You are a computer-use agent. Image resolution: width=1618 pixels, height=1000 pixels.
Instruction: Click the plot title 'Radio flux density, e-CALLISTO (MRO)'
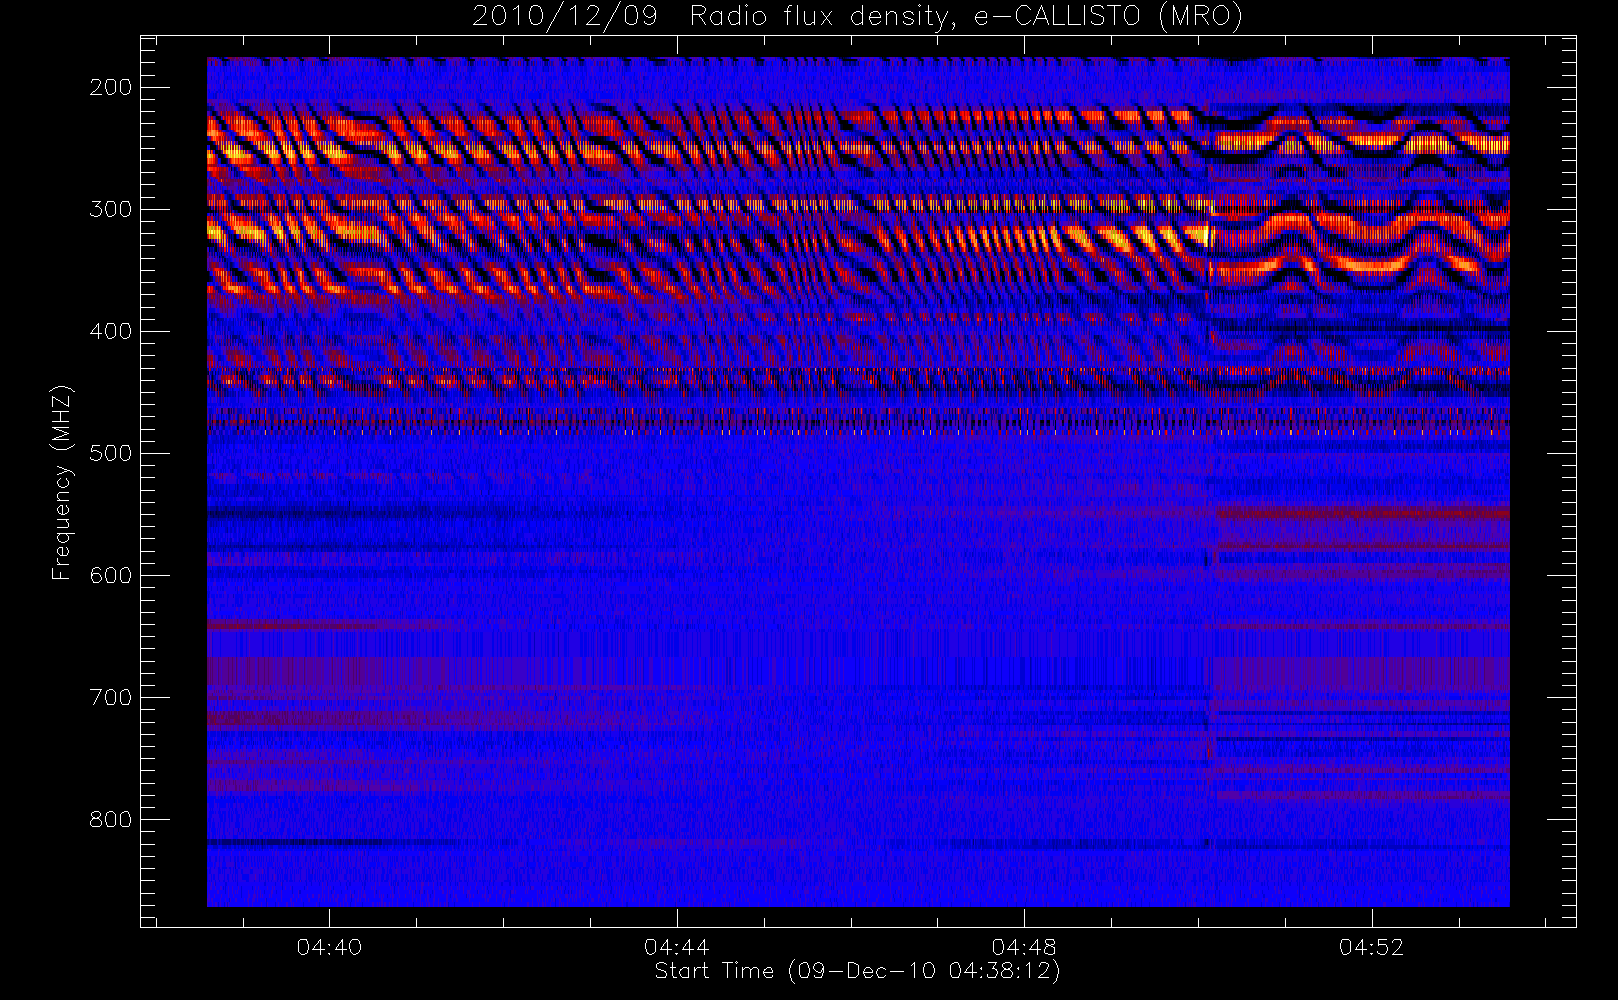966,17
